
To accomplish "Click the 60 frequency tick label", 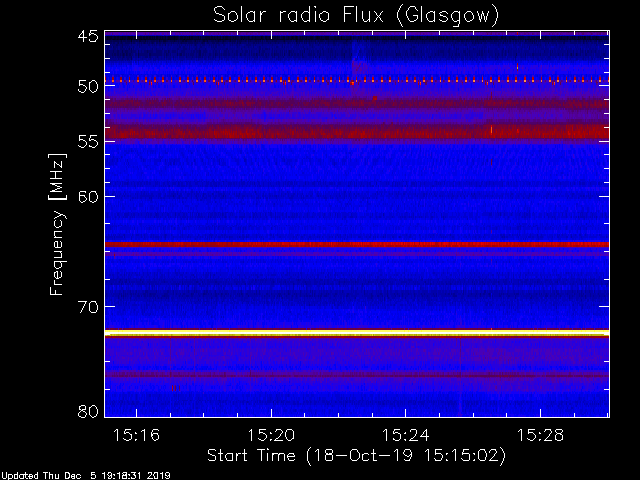I will [x=88, y=197].
